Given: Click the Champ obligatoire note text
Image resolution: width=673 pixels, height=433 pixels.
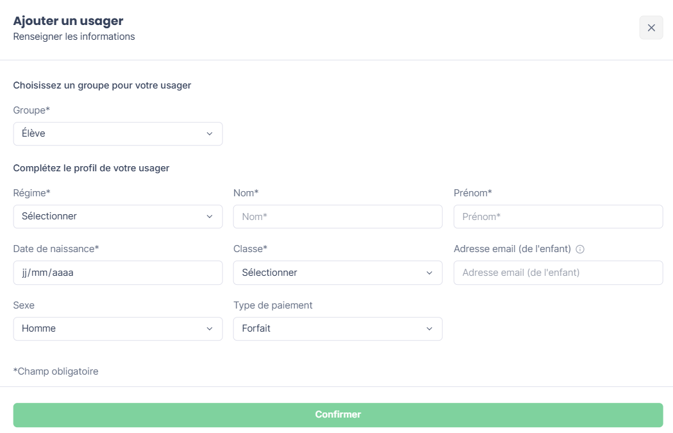Looking at the screenshot, I should [56, 372].
